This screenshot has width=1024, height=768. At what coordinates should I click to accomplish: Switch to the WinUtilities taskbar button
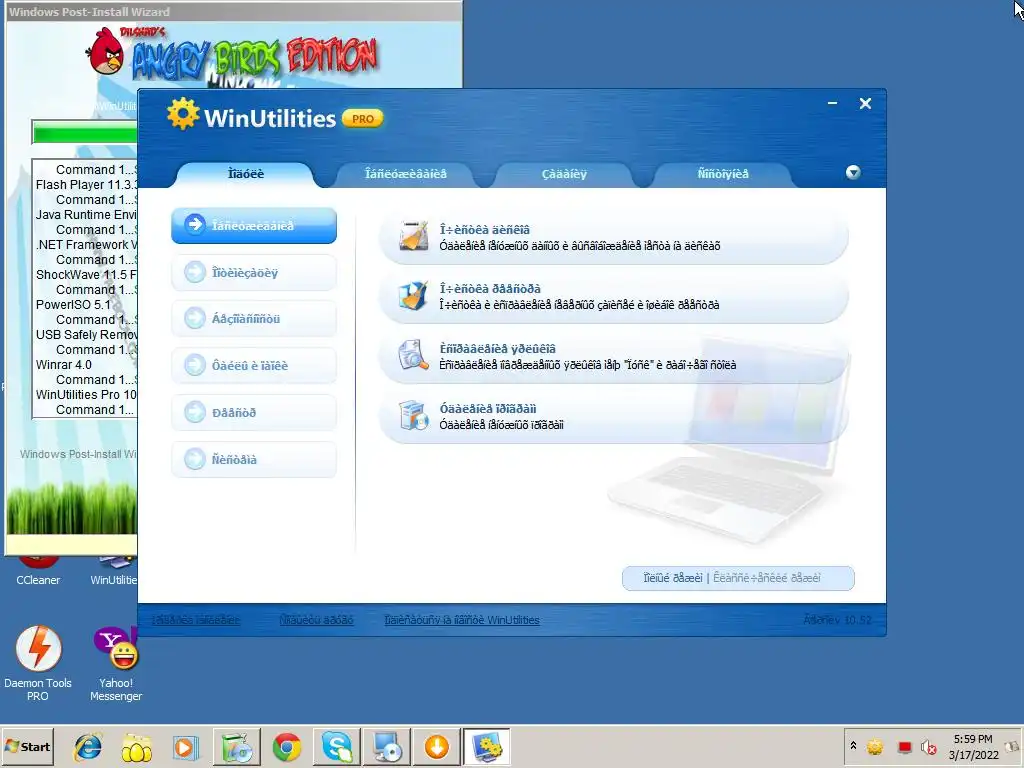point(487,747)
